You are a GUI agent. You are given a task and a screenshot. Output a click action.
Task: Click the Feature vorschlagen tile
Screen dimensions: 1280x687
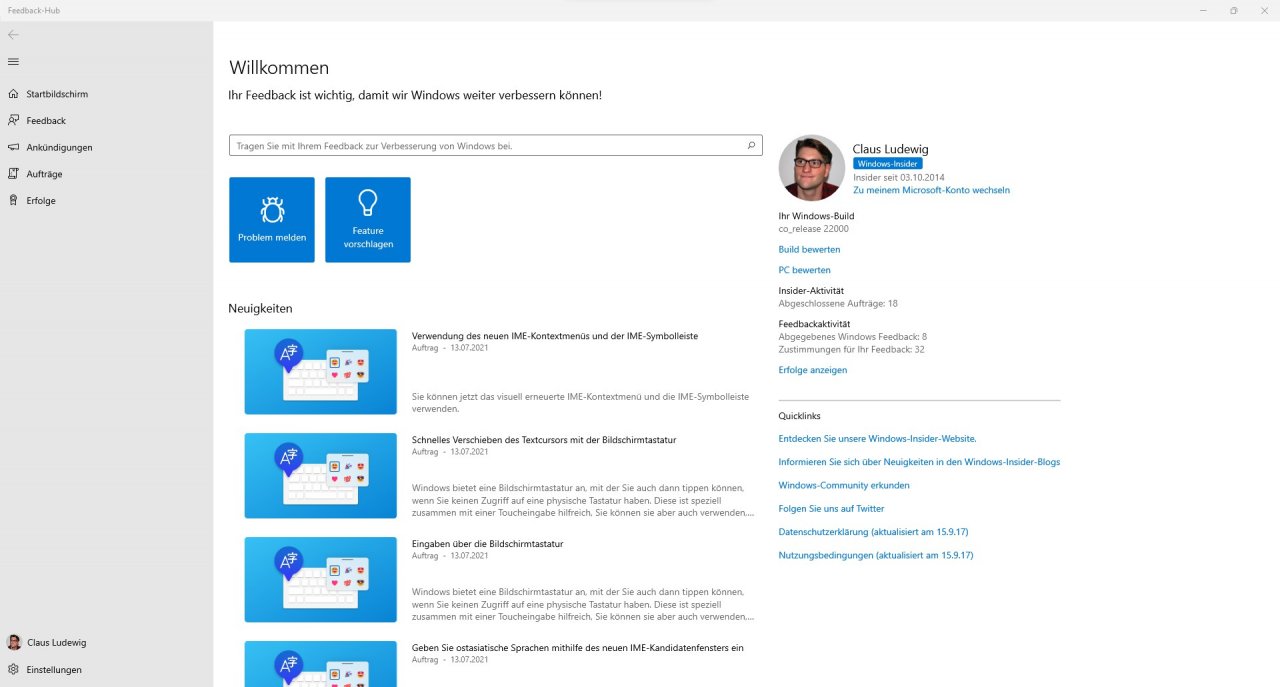point(368,220)
